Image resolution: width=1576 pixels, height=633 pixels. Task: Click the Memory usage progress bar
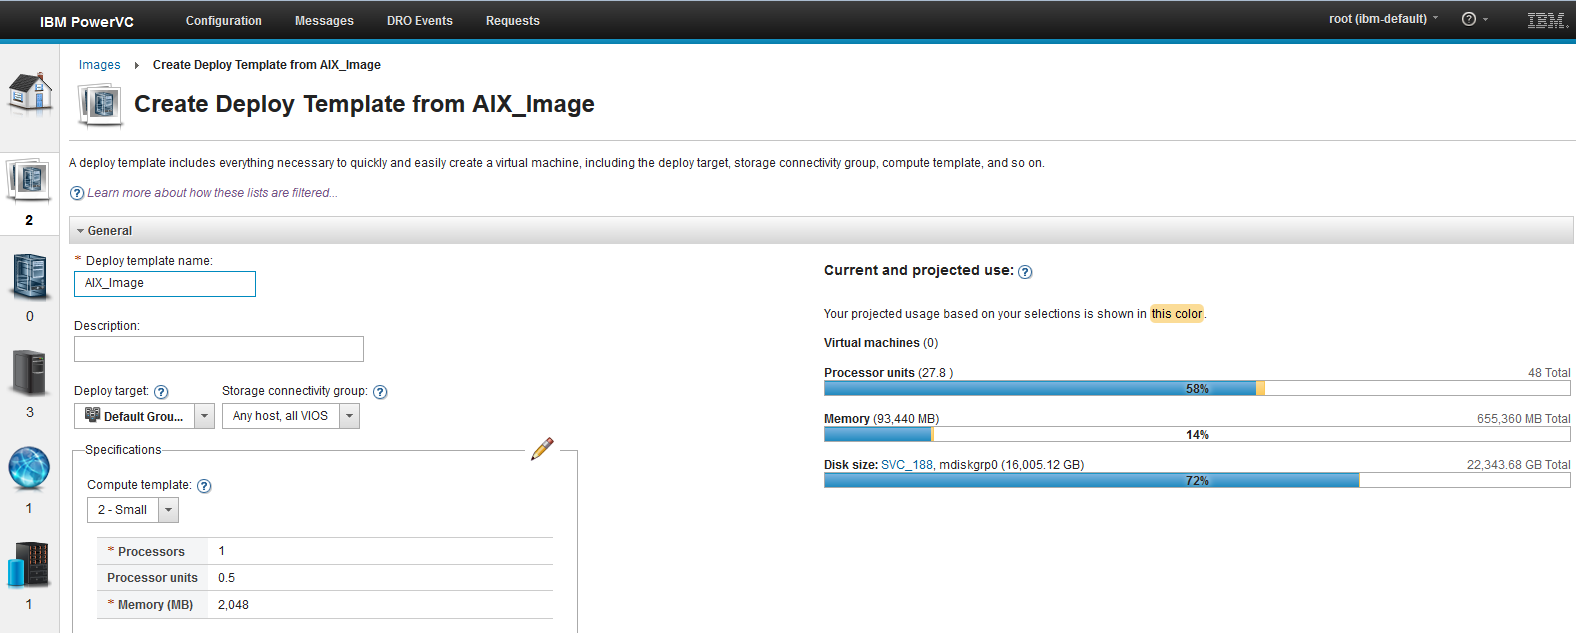pos(1197,435)
